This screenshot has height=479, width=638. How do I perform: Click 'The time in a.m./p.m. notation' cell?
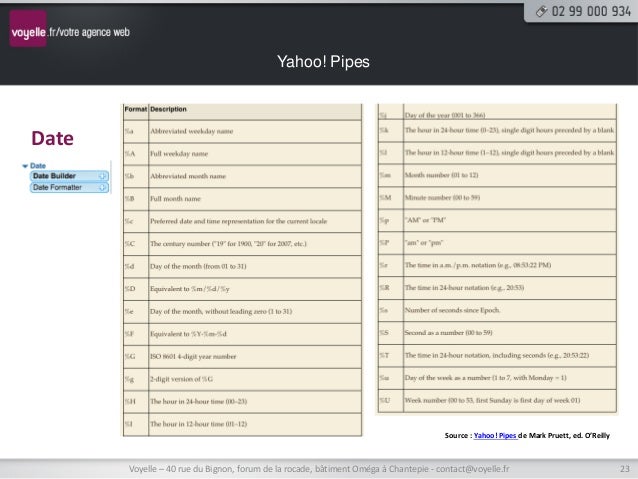pyautogui.click(x=510, y=265)
